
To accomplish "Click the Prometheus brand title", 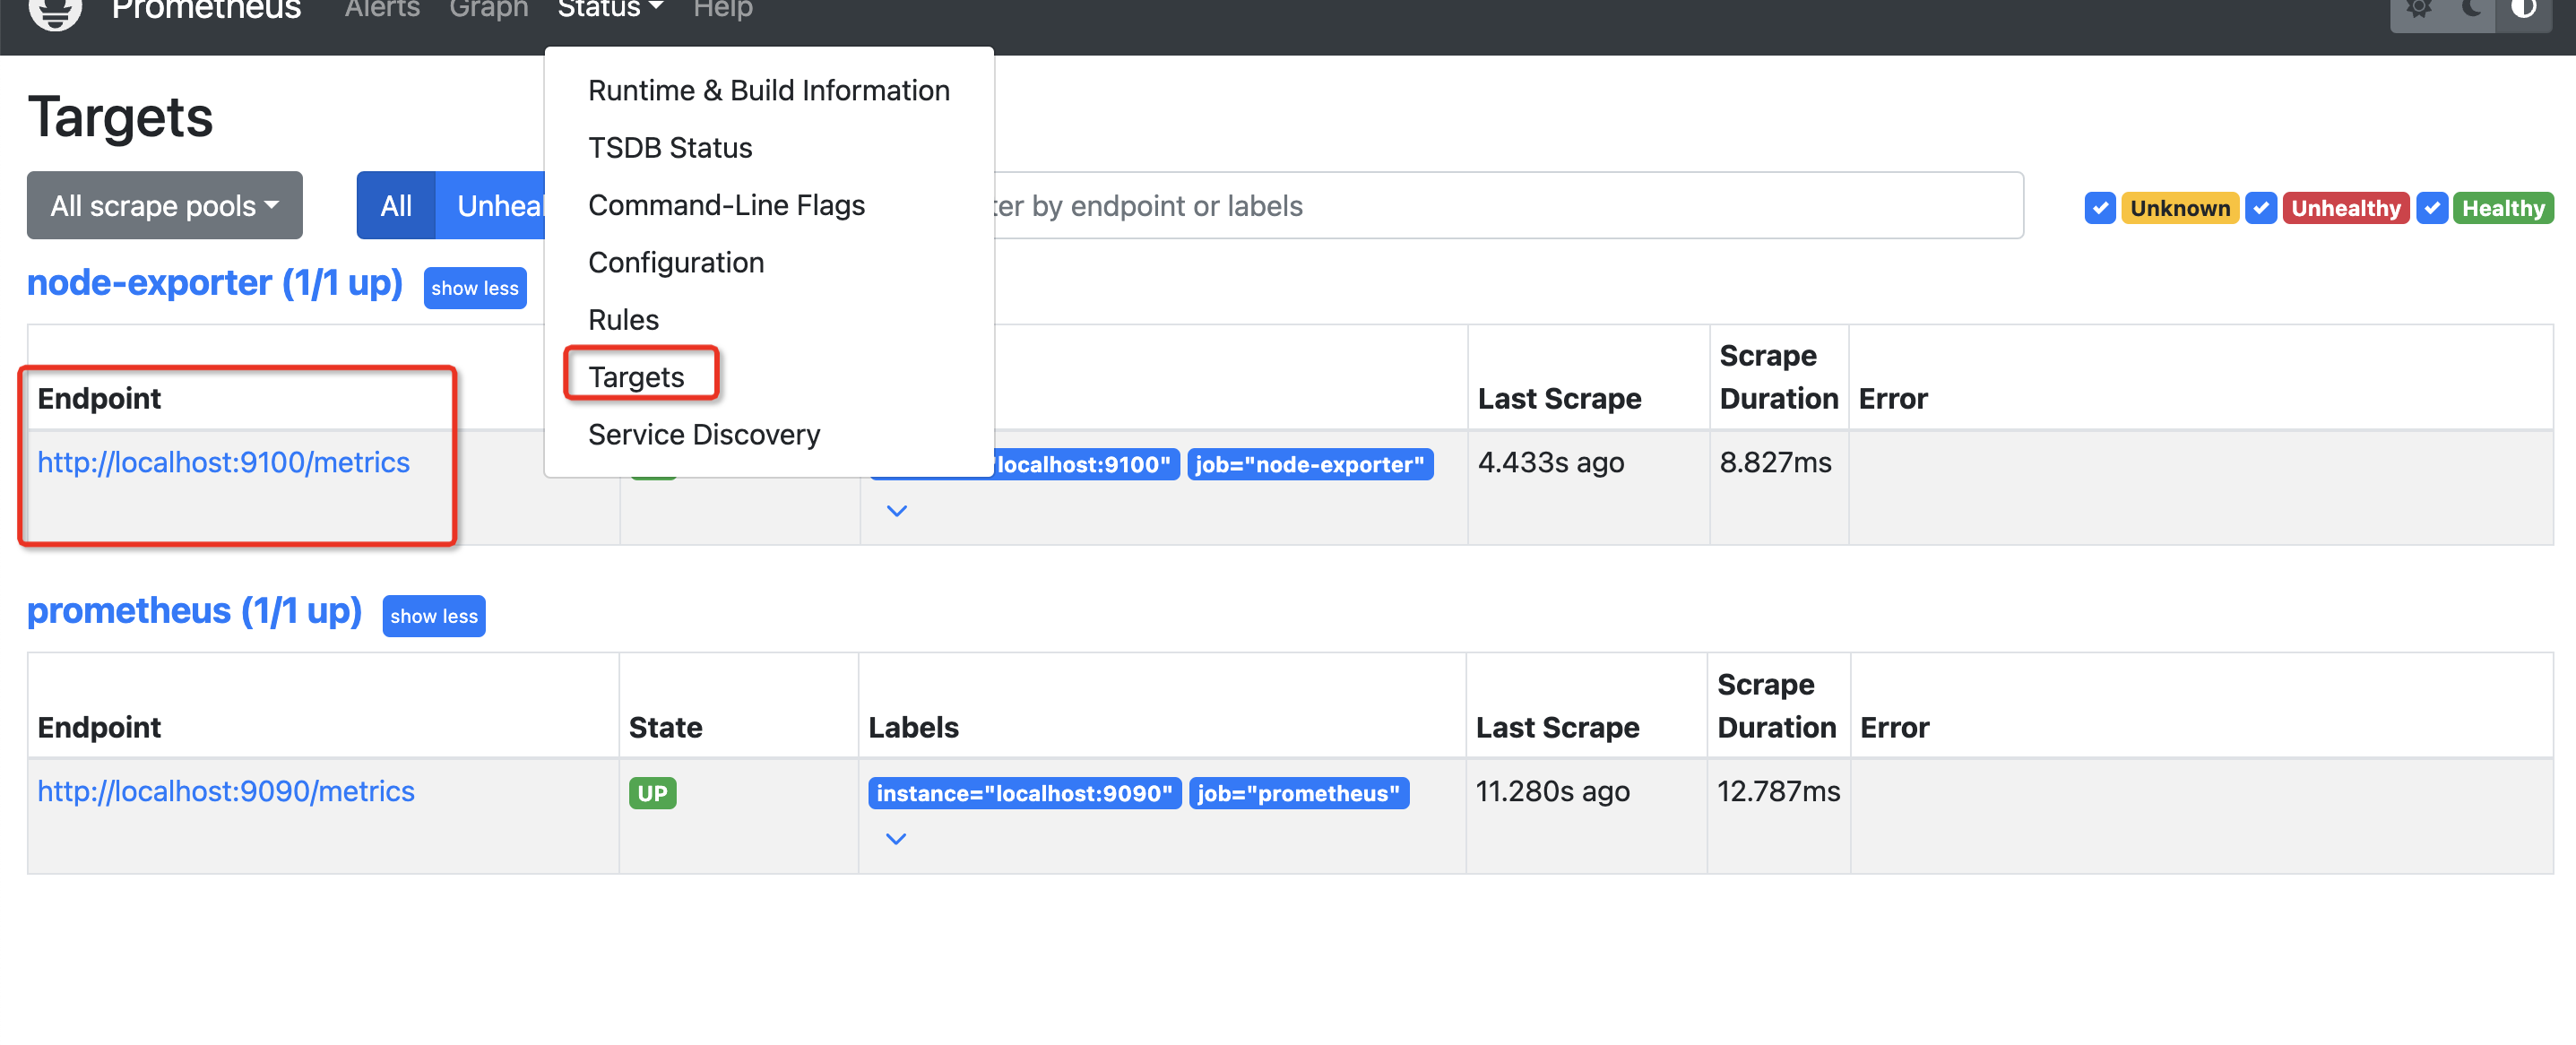I will point(206,10).
